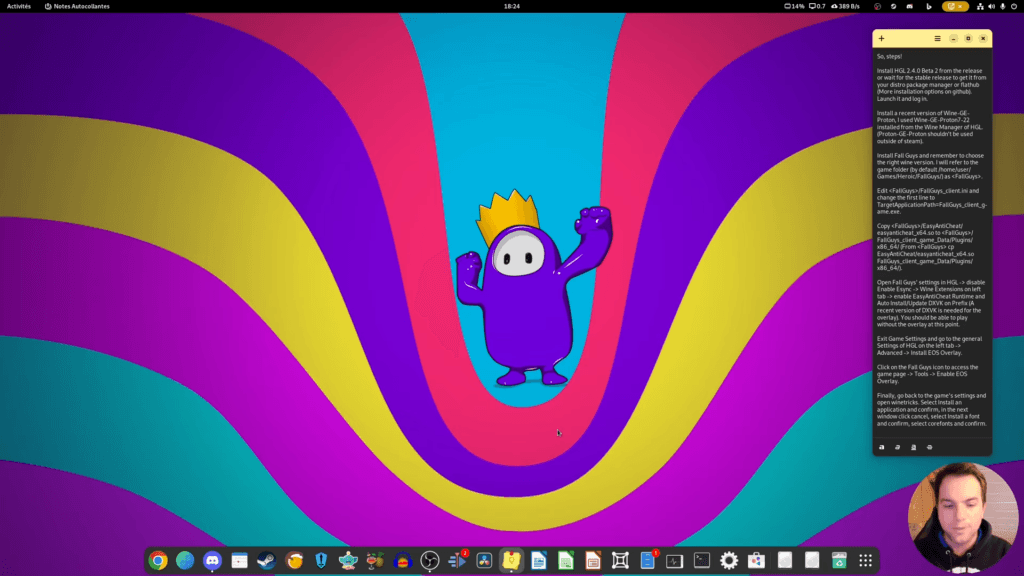1024x576 pixels.
Task: Click the 389 B/s network speed indicator
Action: [x=845, y=6]
